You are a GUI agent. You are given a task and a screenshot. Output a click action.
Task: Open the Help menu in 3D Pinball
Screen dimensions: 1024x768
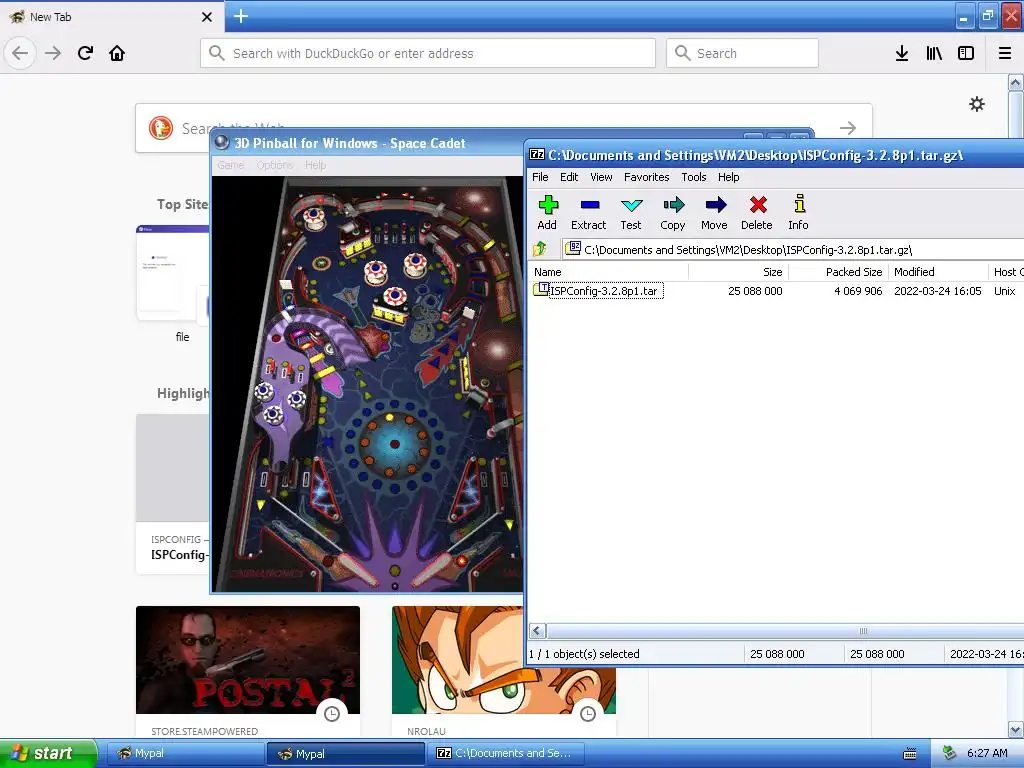pyautogui.click(x=315, y=165)
